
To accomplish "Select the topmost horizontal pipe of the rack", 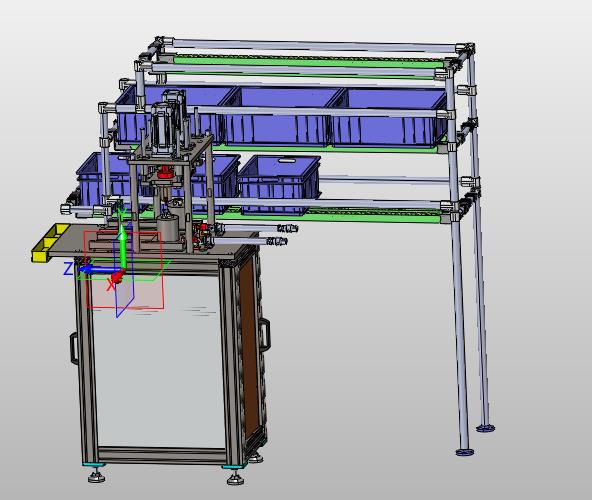I will 314,45.
